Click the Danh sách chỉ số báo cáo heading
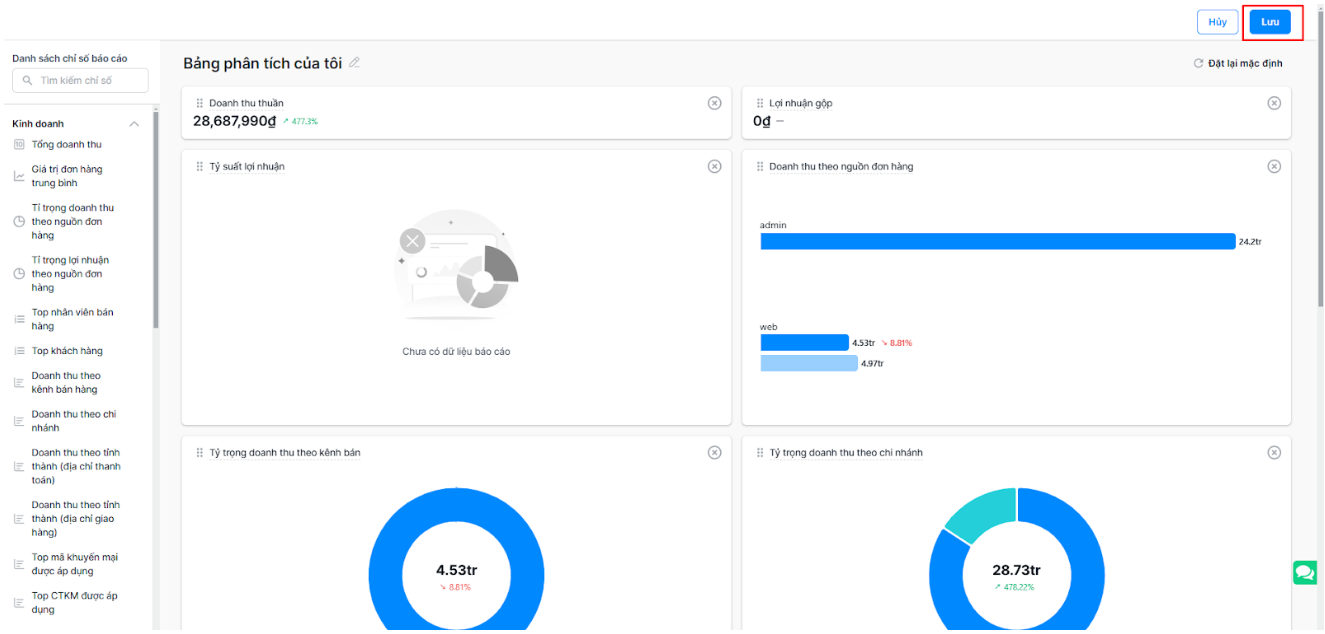1325x634 pixels. click(70, 58)
